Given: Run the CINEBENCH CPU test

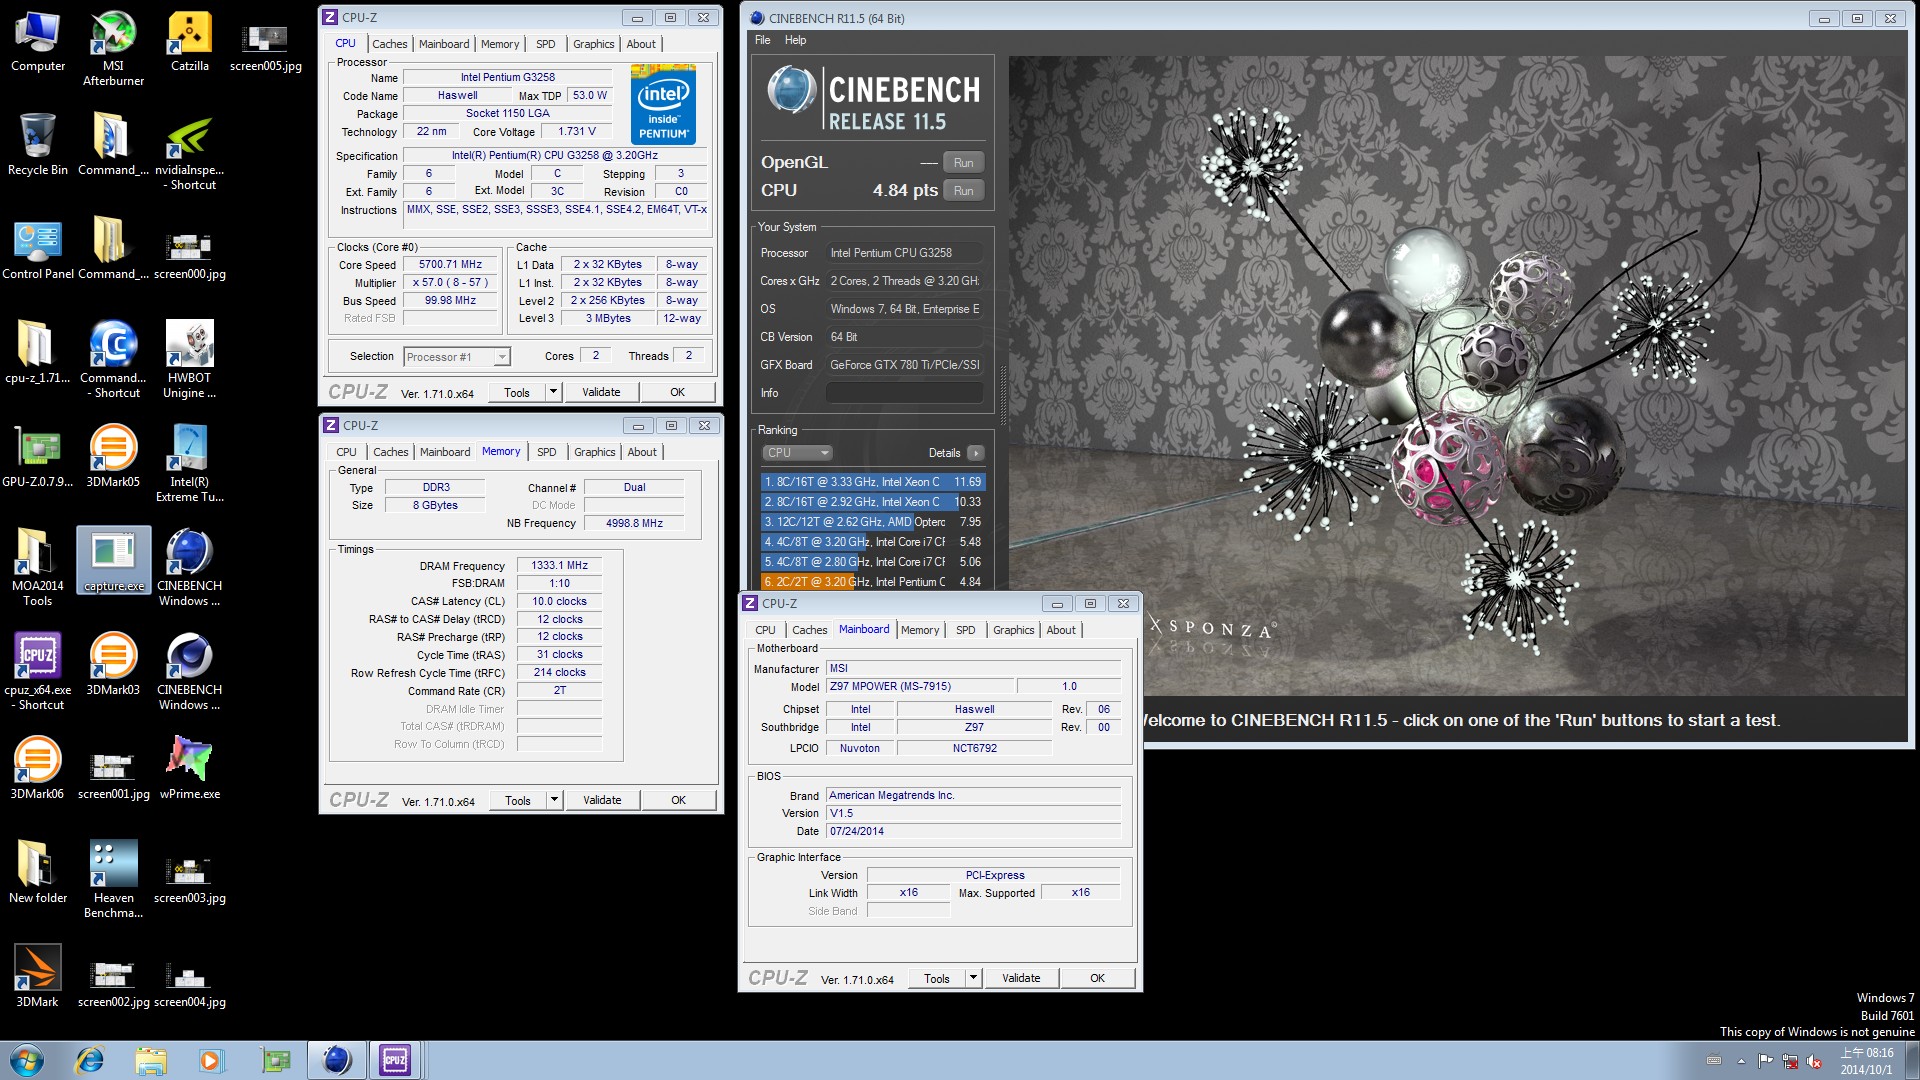Looking at the screenshot, I should (x=963, y=191).
